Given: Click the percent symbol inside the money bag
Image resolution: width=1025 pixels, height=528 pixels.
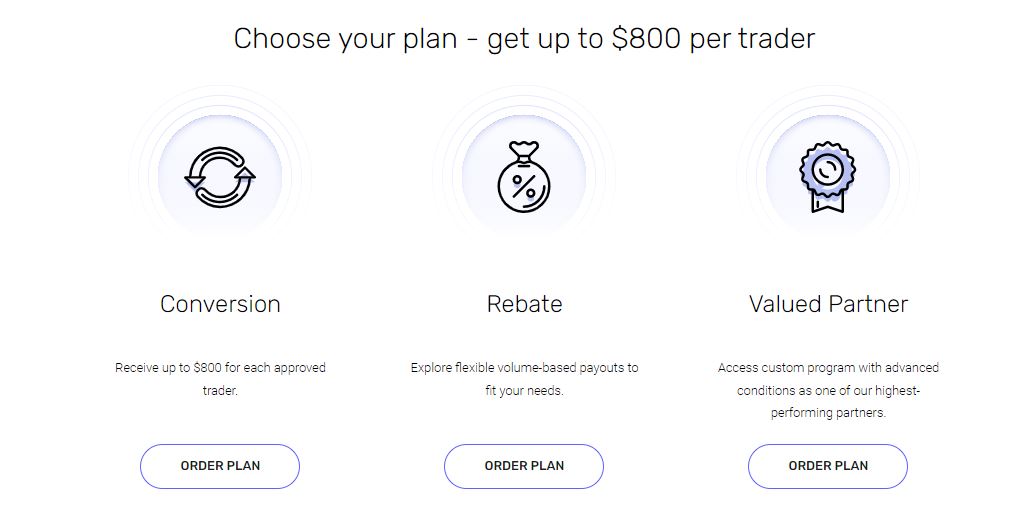Looking at the screenshot, I should click(524, 186).
